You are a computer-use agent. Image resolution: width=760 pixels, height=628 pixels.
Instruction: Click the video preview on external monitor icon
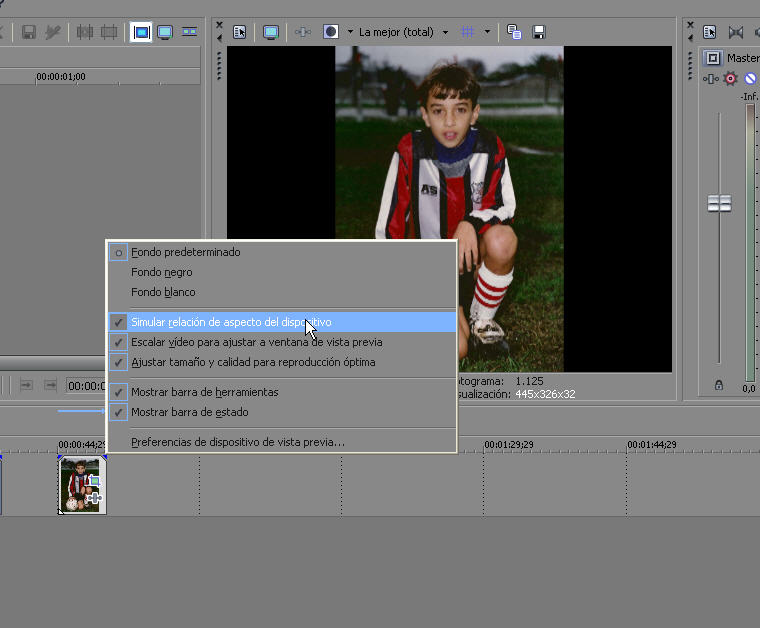coord(271,32)
